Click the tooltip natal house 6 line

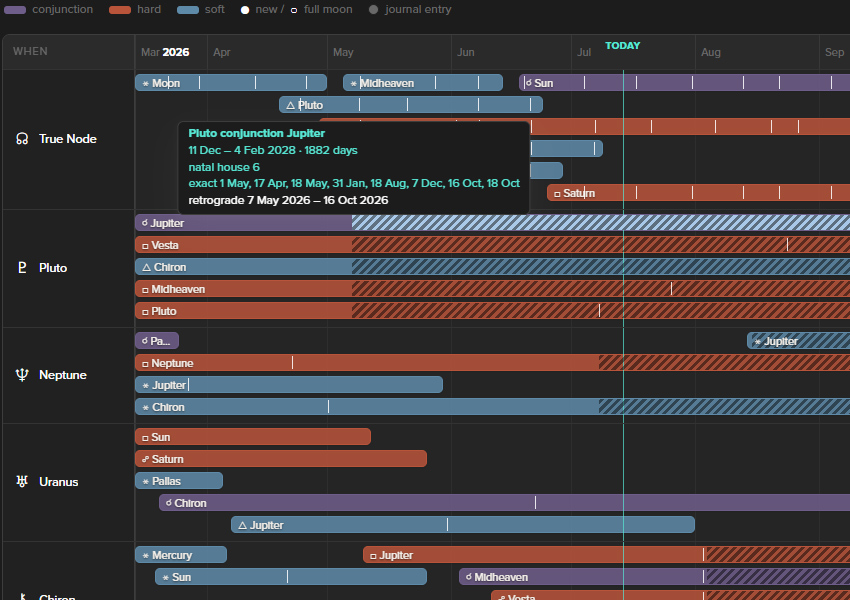pyautogui.click(x=224, y=167)
